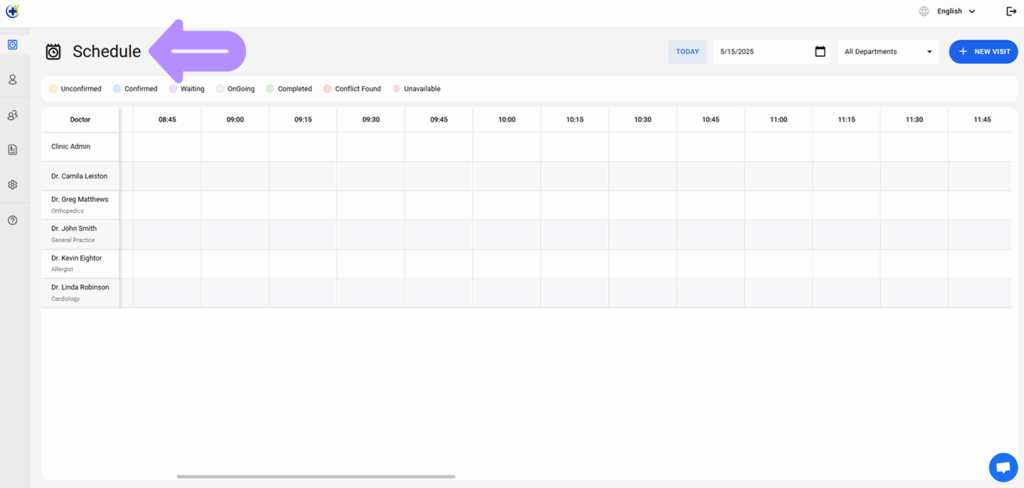Viewport: 1024px width, 488px height.
Task: Click the Conflict Found status color circle
Action: click(x=327, y=89)
